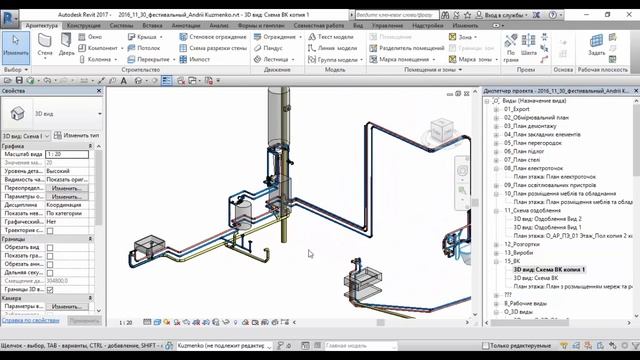
Task: Open the Справка по свойствам link
Action: [31, 321]
